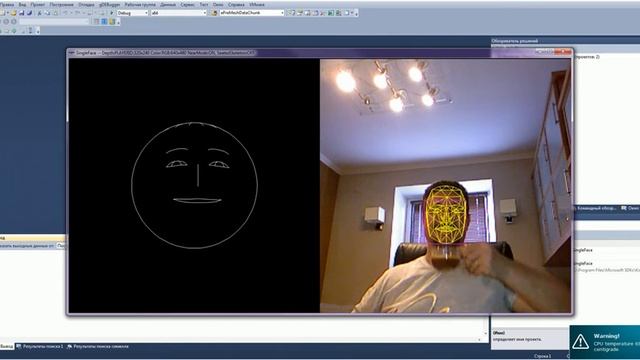The image size is (640, 360).
Task: Click the Copy toolbar icon
Action: pyautogui.click(x=47, y=13)
